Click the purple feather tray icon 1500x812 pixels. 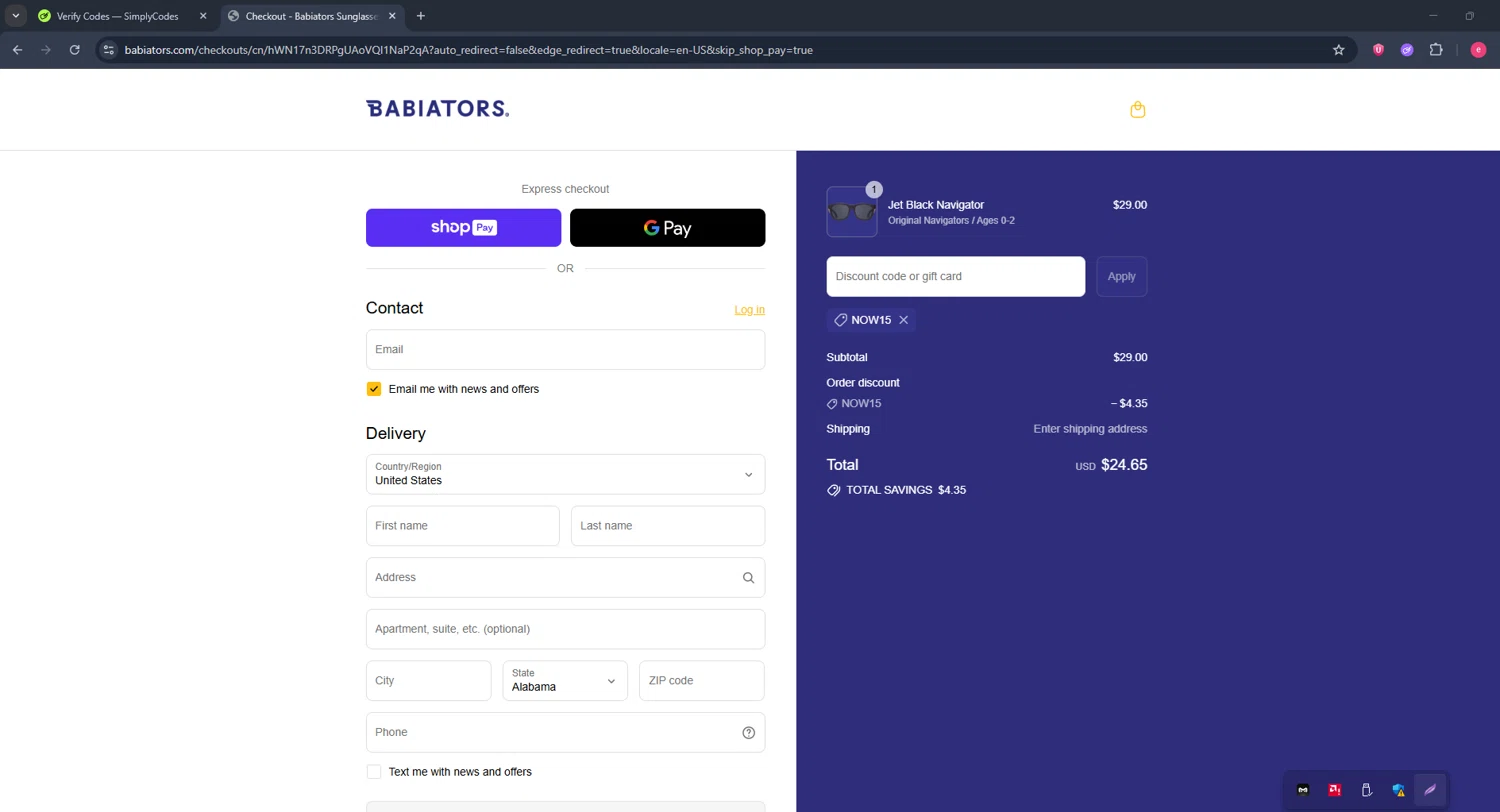pyautogui.click(x=1430, y=790)
